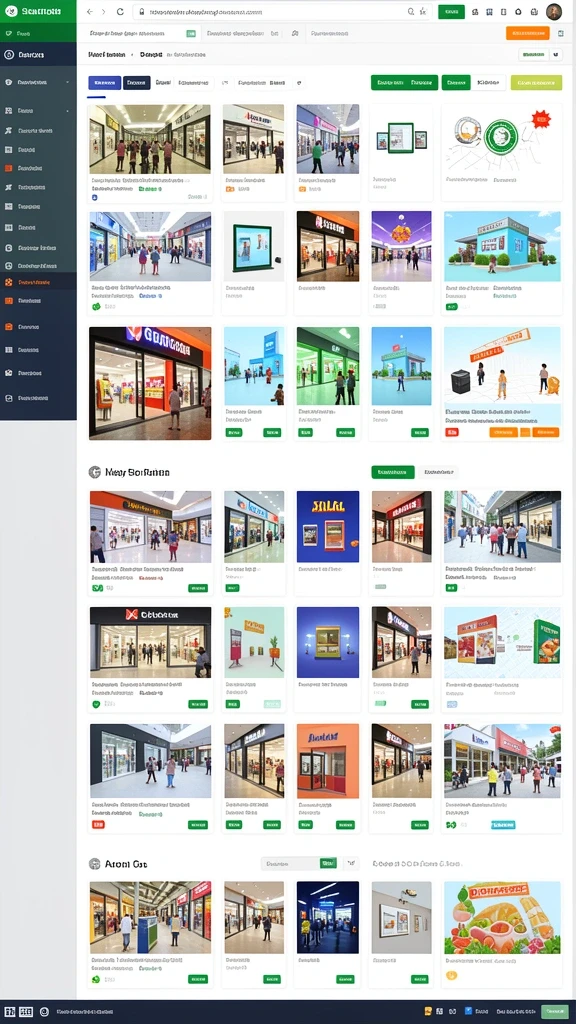Select the blue active filter tab
The width and height of the screenshot is (576, 1024).
104,83
